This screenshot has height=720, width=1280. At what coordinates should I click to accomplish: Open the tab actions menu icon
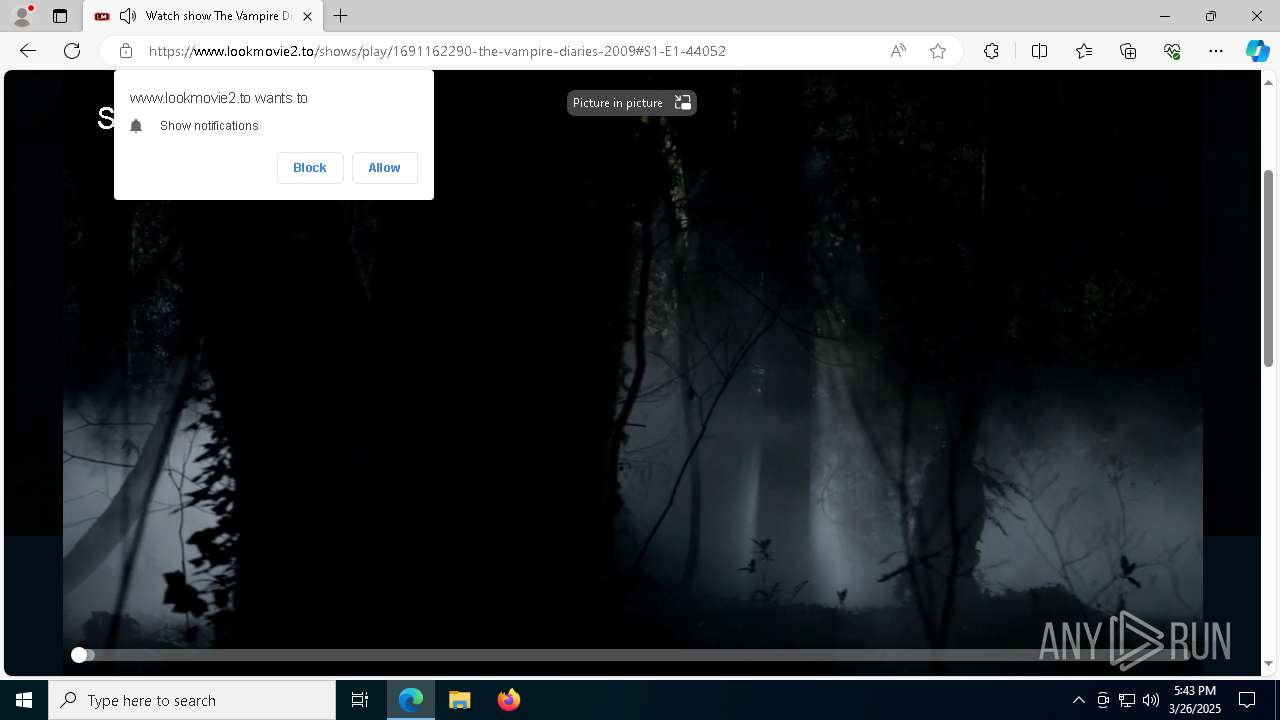pyautogui.click(x=60, y=16)
